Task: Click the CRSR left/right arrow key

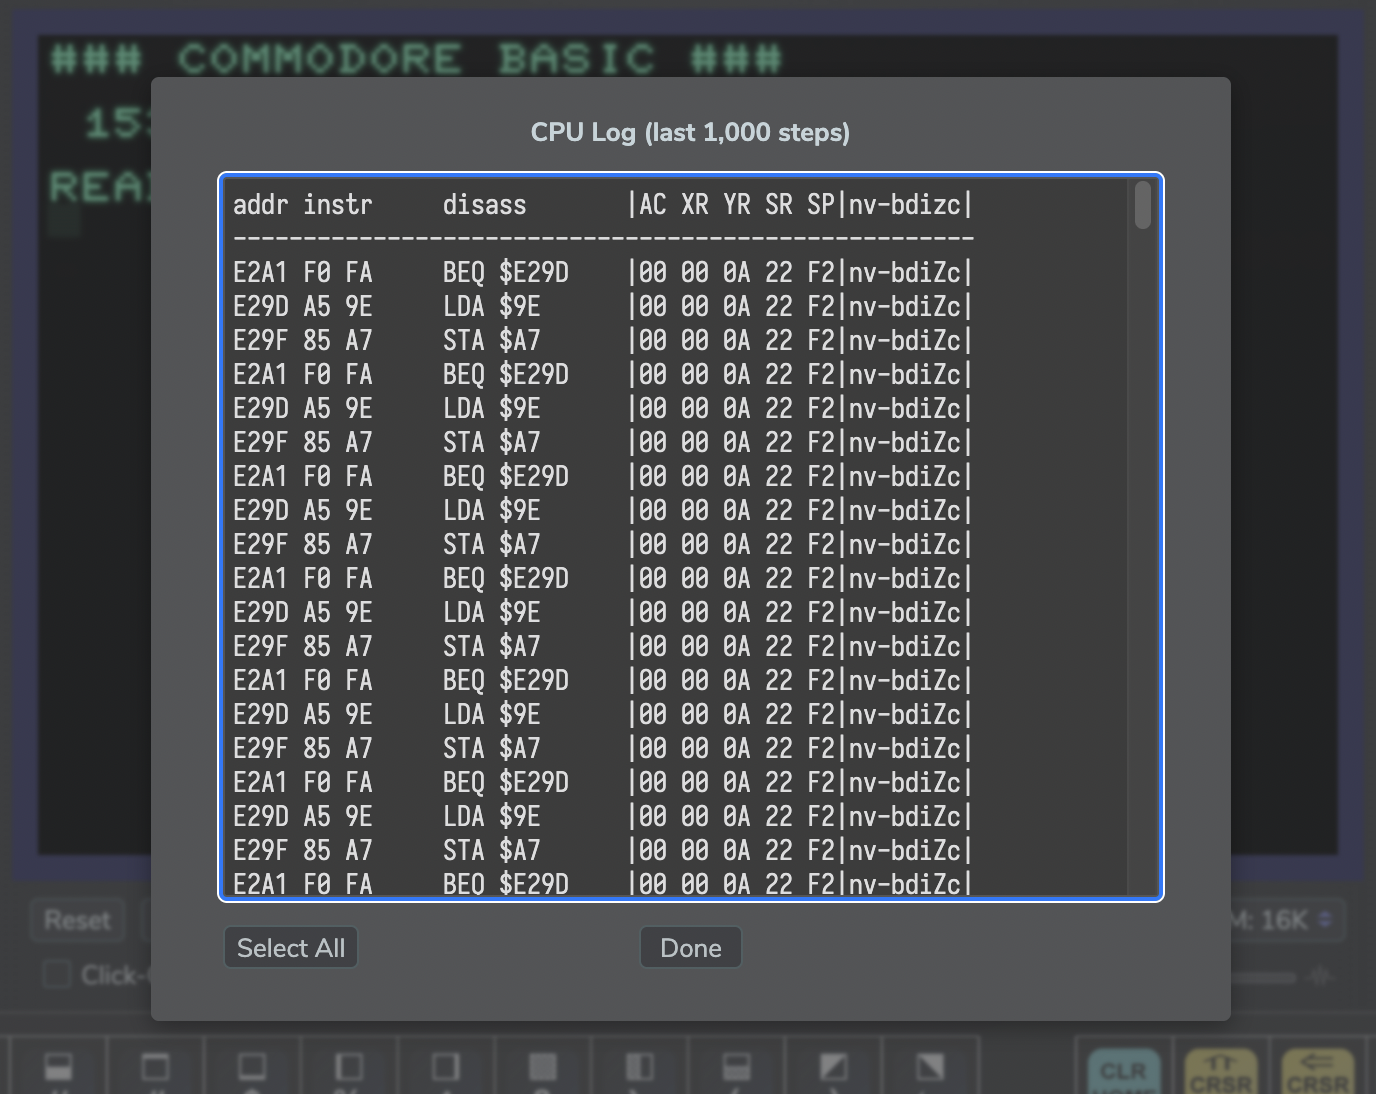Action: tap(1317, 1072)
